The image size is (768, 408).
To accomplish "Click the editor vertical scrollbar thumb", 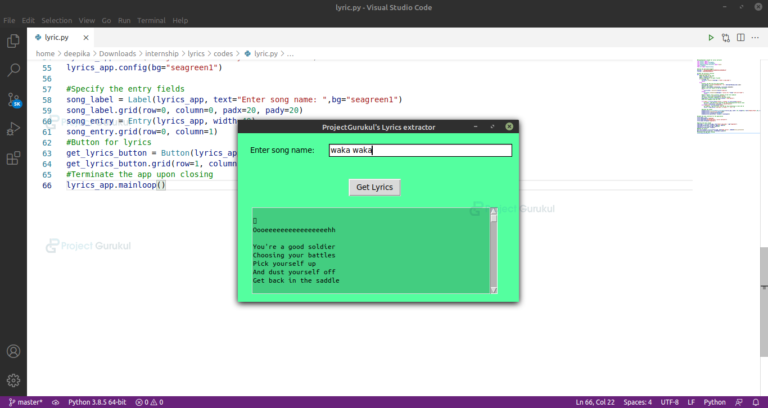I will [x=764, y=302].
